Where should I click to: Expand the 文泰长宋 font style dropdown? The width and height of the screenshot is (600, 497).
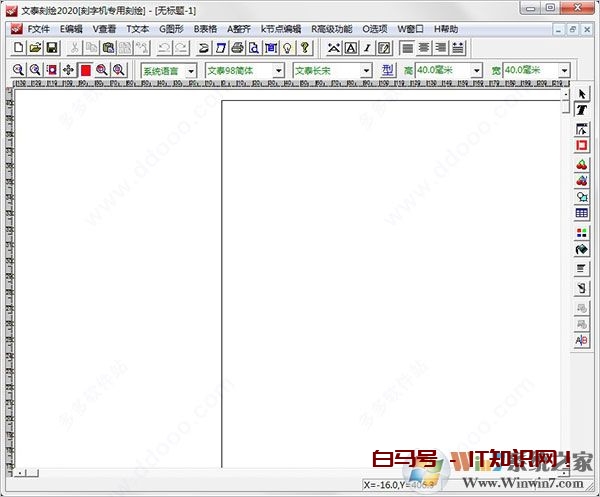365,71
